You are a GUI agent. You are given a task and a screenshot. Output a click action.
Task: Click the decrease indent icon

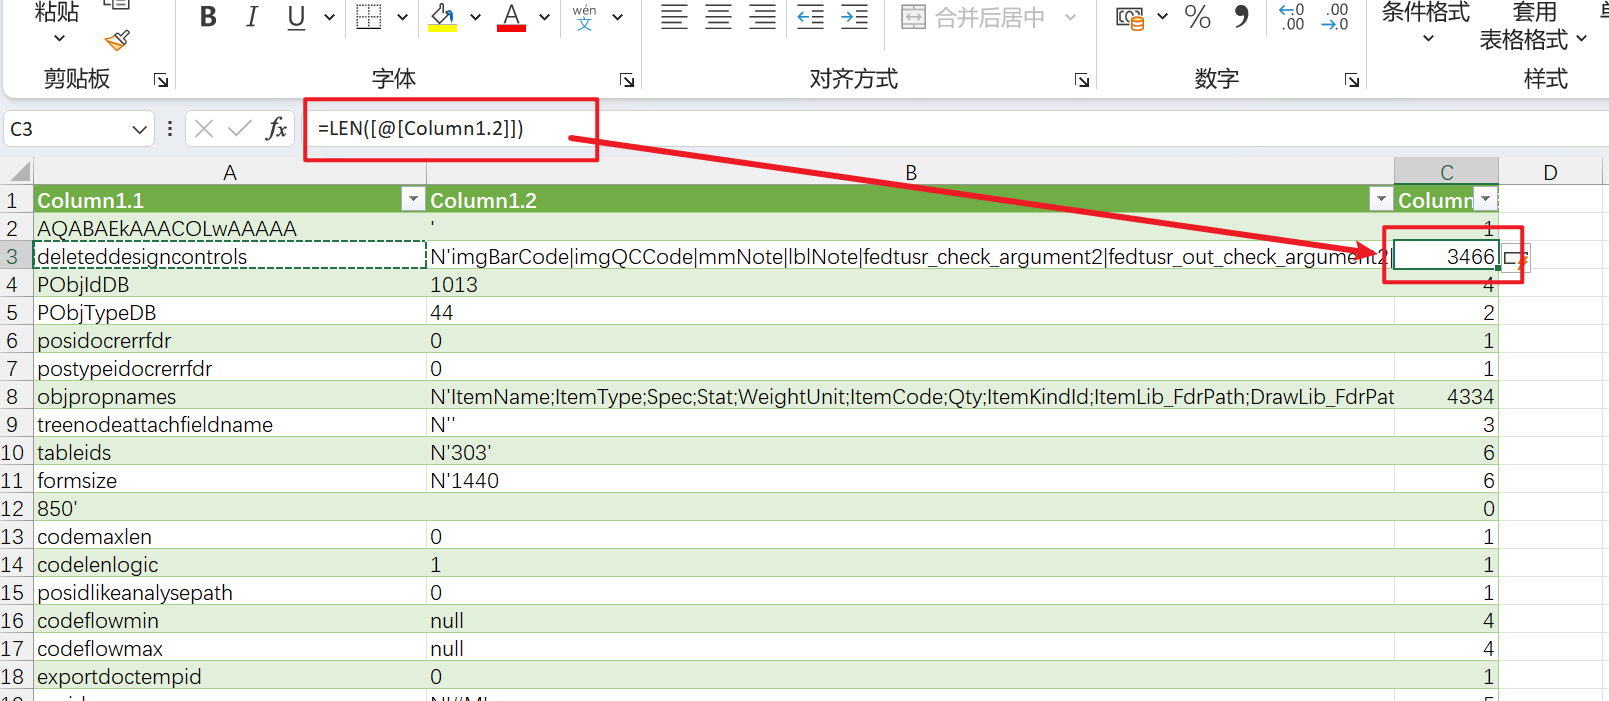[x=810, y=17]
